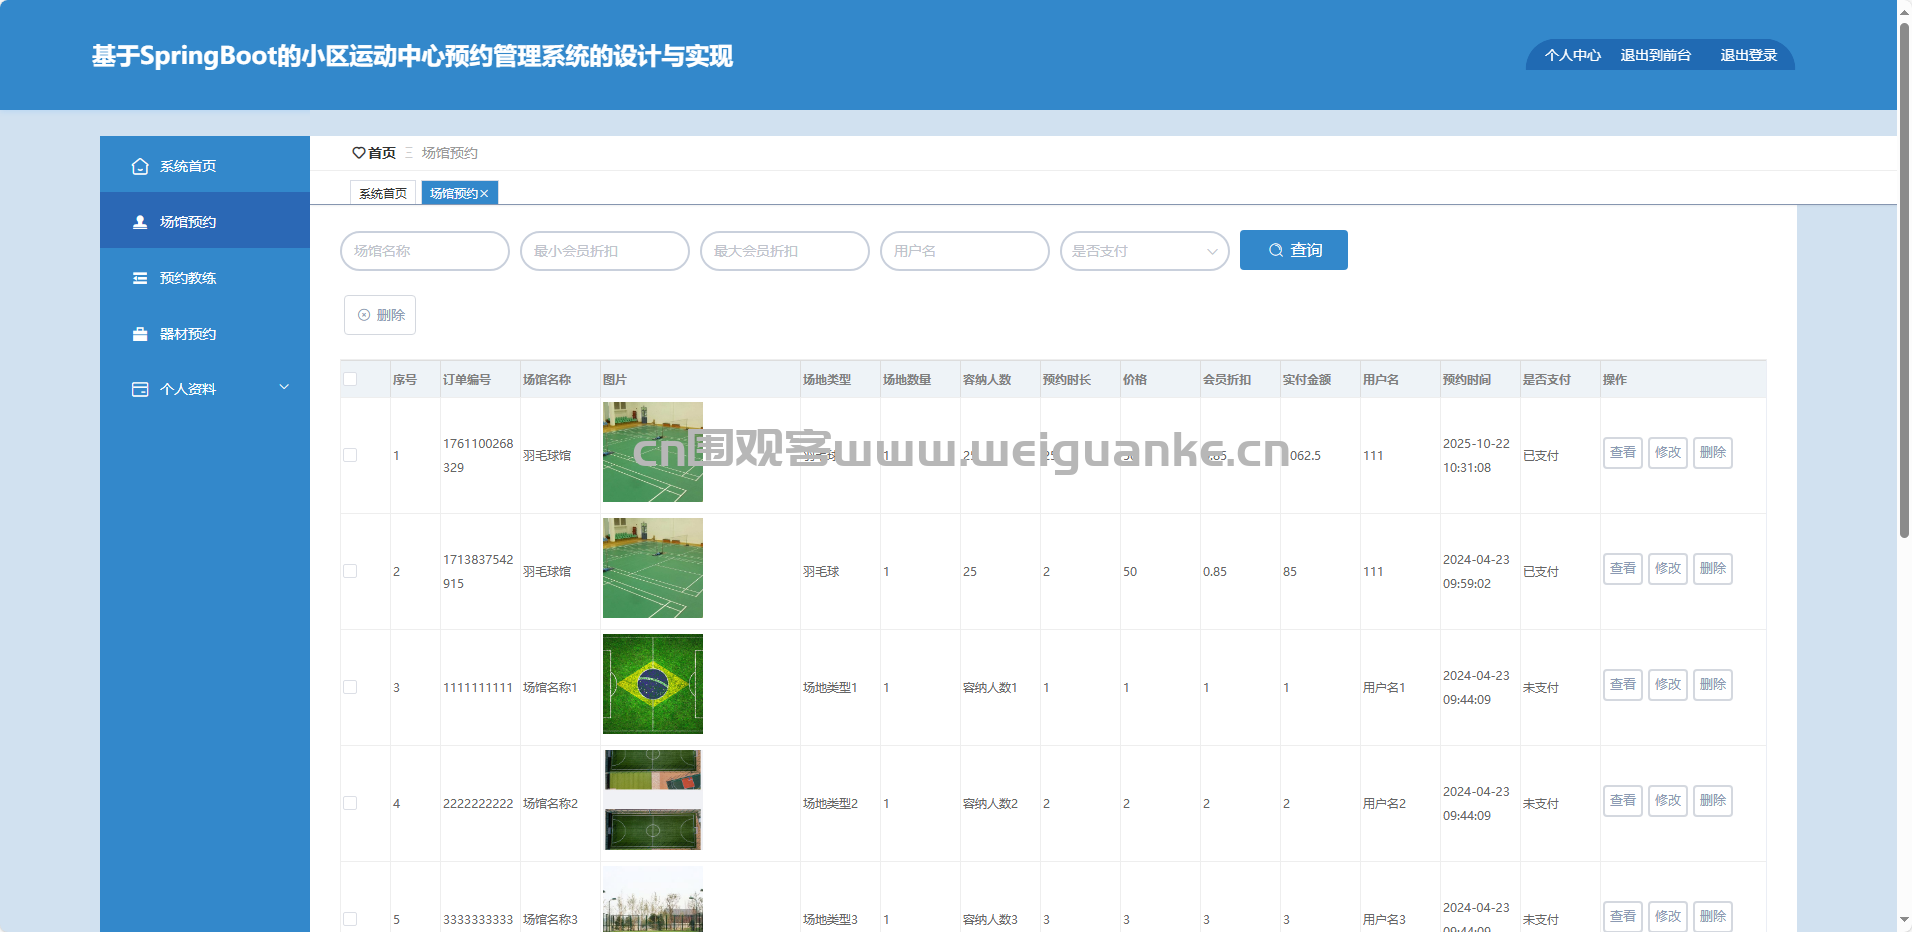Focus the 用户名 search field
The image size is (1912, 932).
pos(965,251)
